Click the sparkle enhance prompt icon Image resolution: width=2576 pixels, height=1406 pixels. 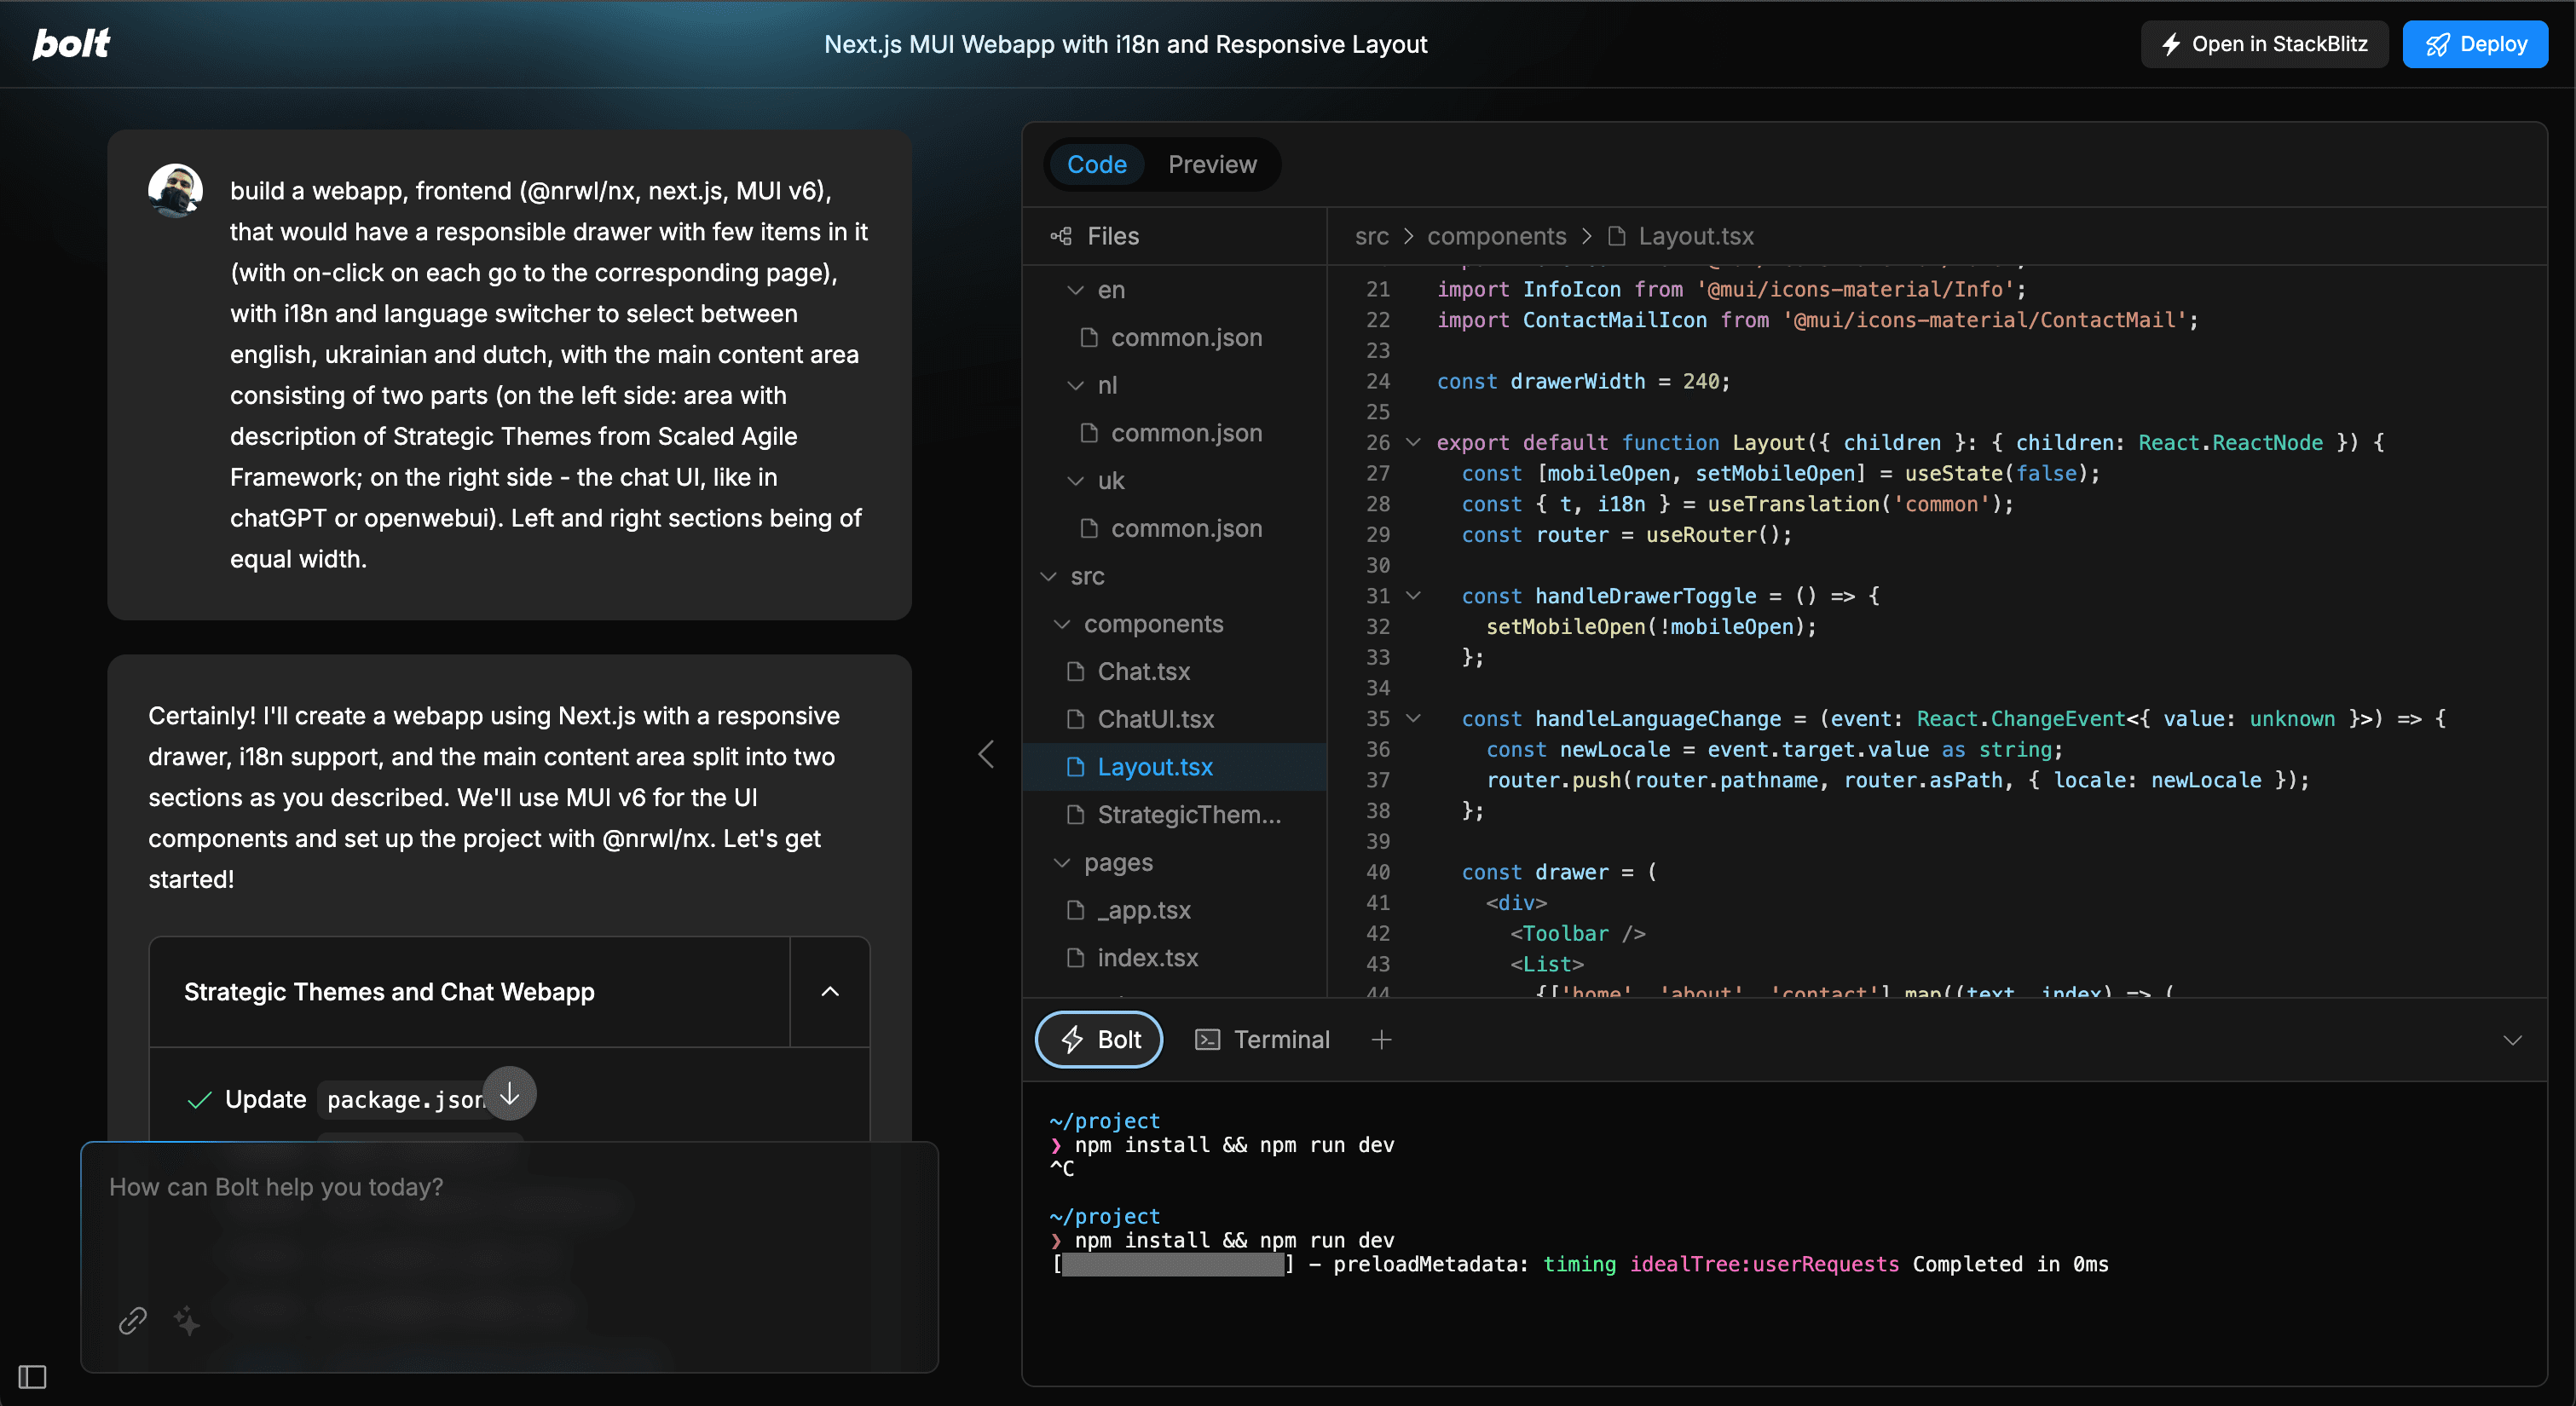pos(187,1321)
